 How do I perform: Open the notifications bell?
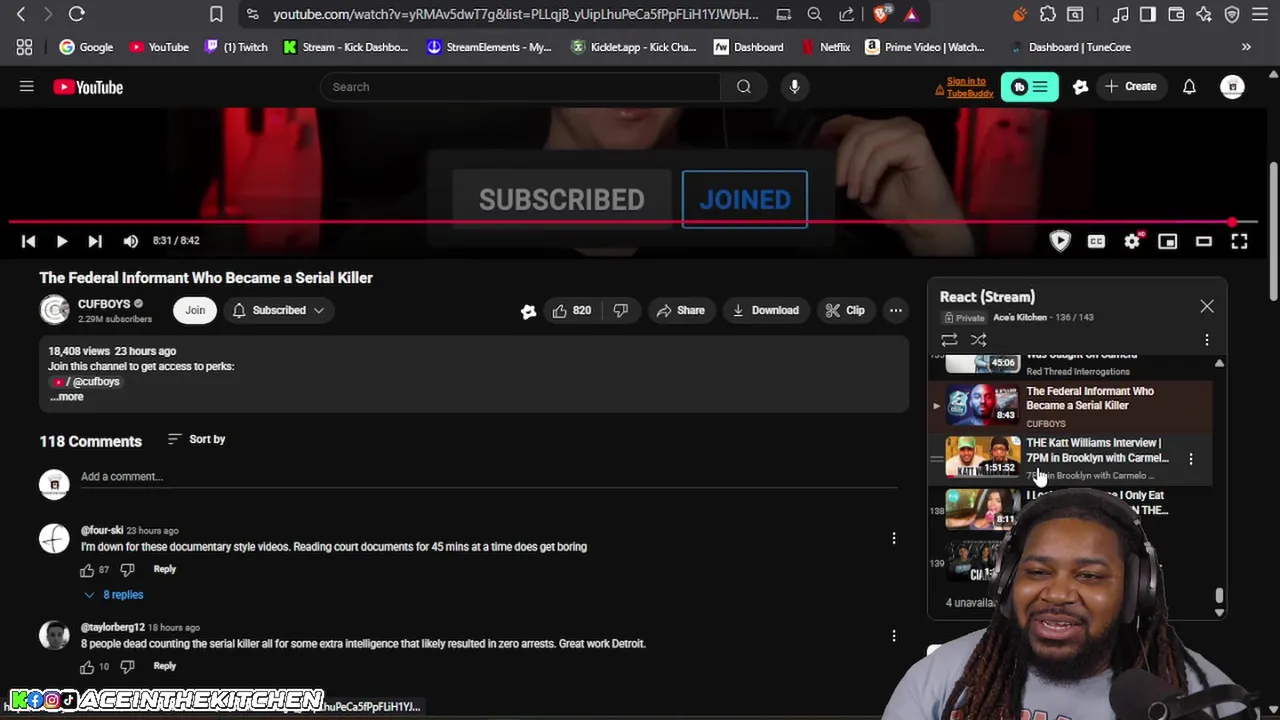pos(1189,87)
